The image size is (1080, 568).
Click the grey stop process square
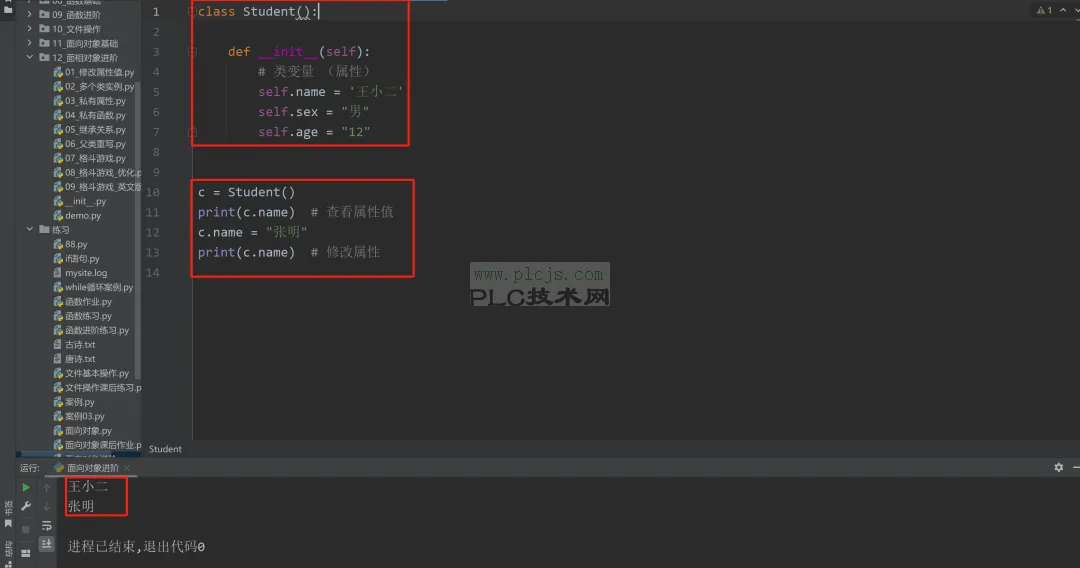point(26,529)
